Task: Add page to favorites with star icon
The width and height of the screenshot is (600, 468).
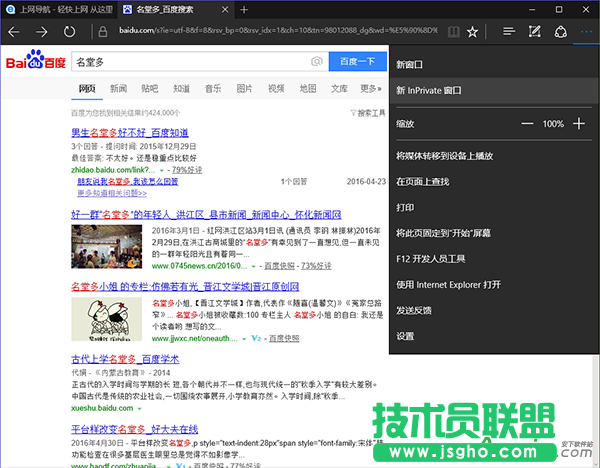Action: 473,32
